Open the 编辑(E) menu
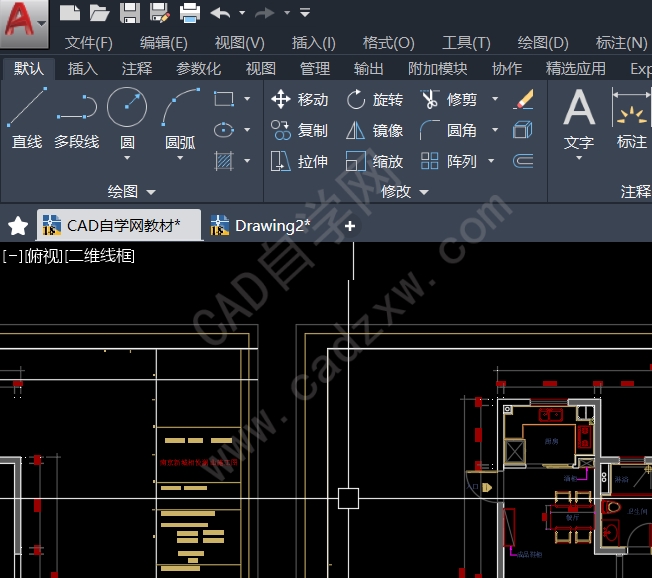Viewport: 652px width, 578px height. point(163,43)
